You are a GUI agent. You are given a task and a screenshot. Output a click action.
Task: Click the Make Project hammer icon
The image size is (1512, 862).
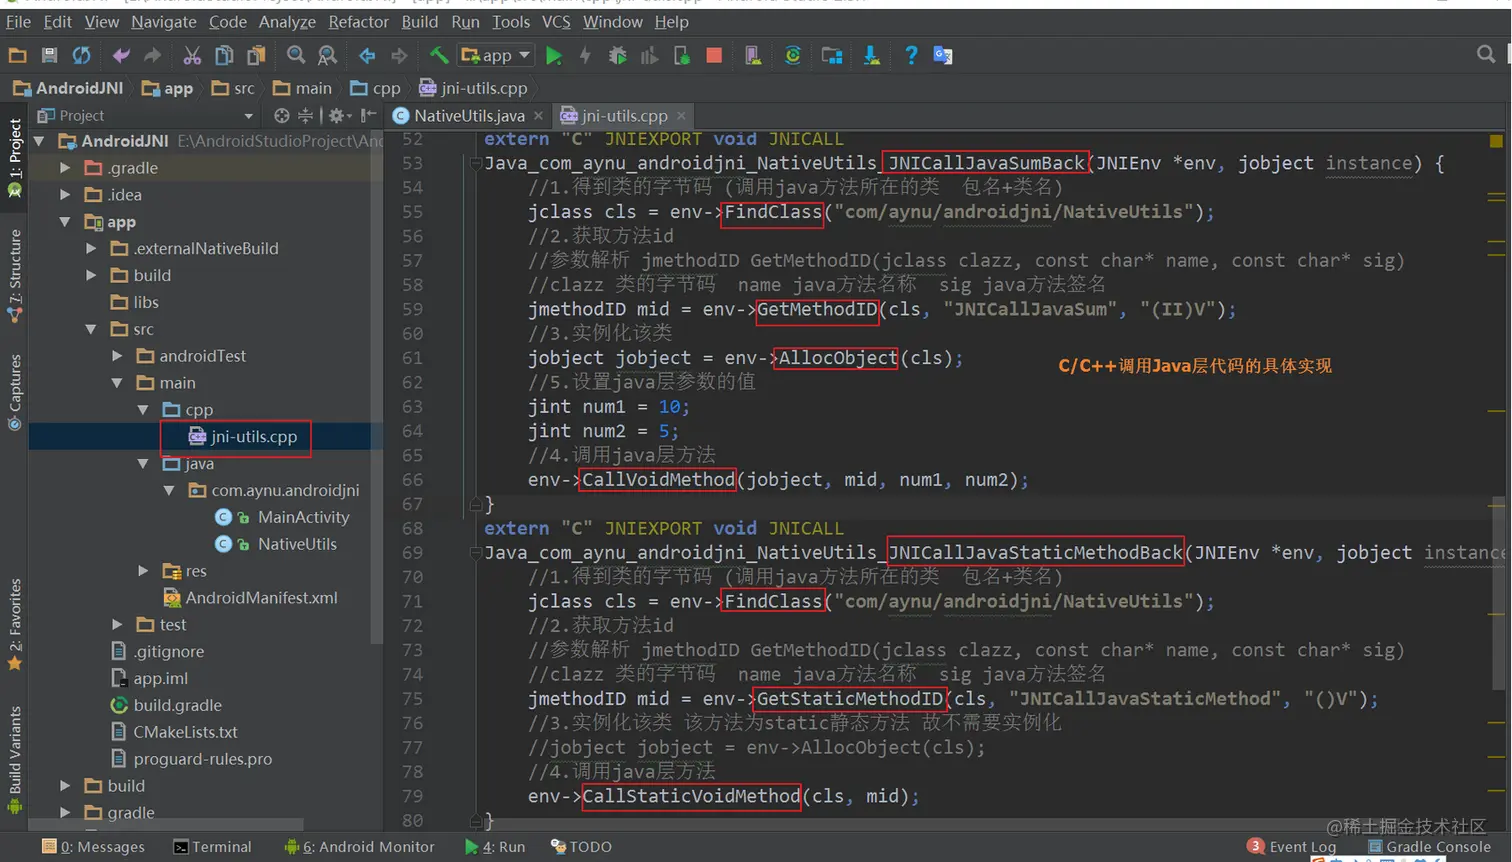click(438, 56)
